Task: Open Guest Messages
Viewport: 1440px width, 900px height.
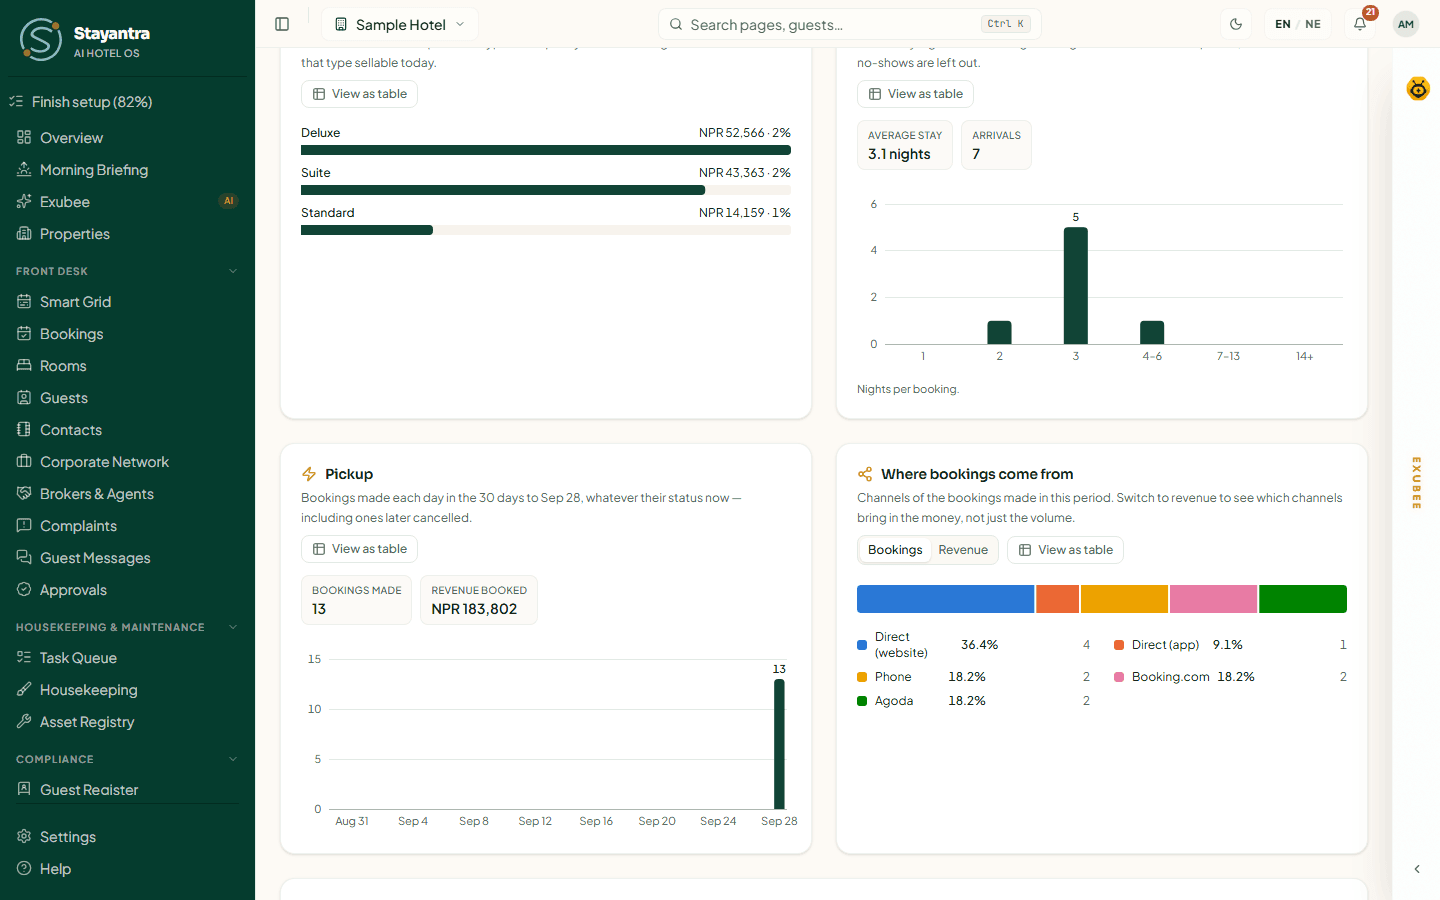Action: pos(127,558)
